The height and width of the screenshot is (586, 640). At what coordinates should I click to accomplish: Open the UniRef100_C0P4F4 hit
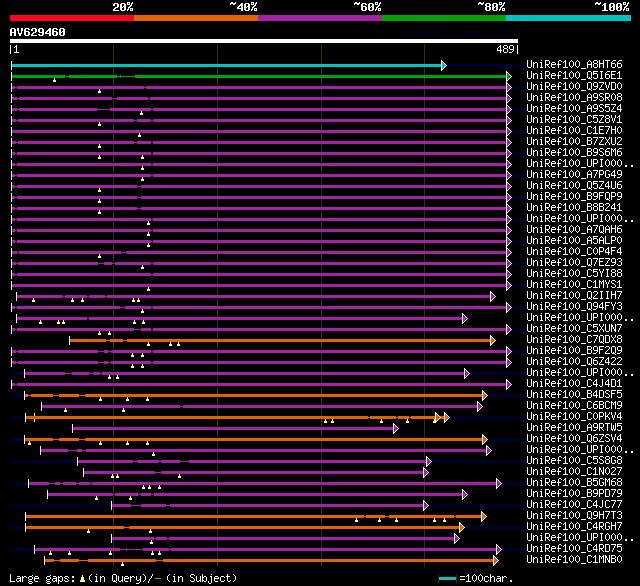[x=574, y=252]
